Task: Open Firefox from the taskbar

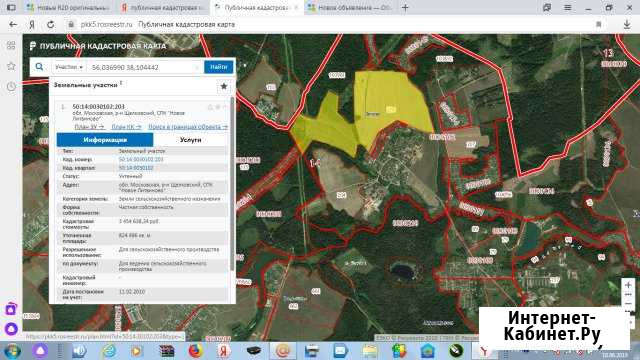Action: [196, 351]
